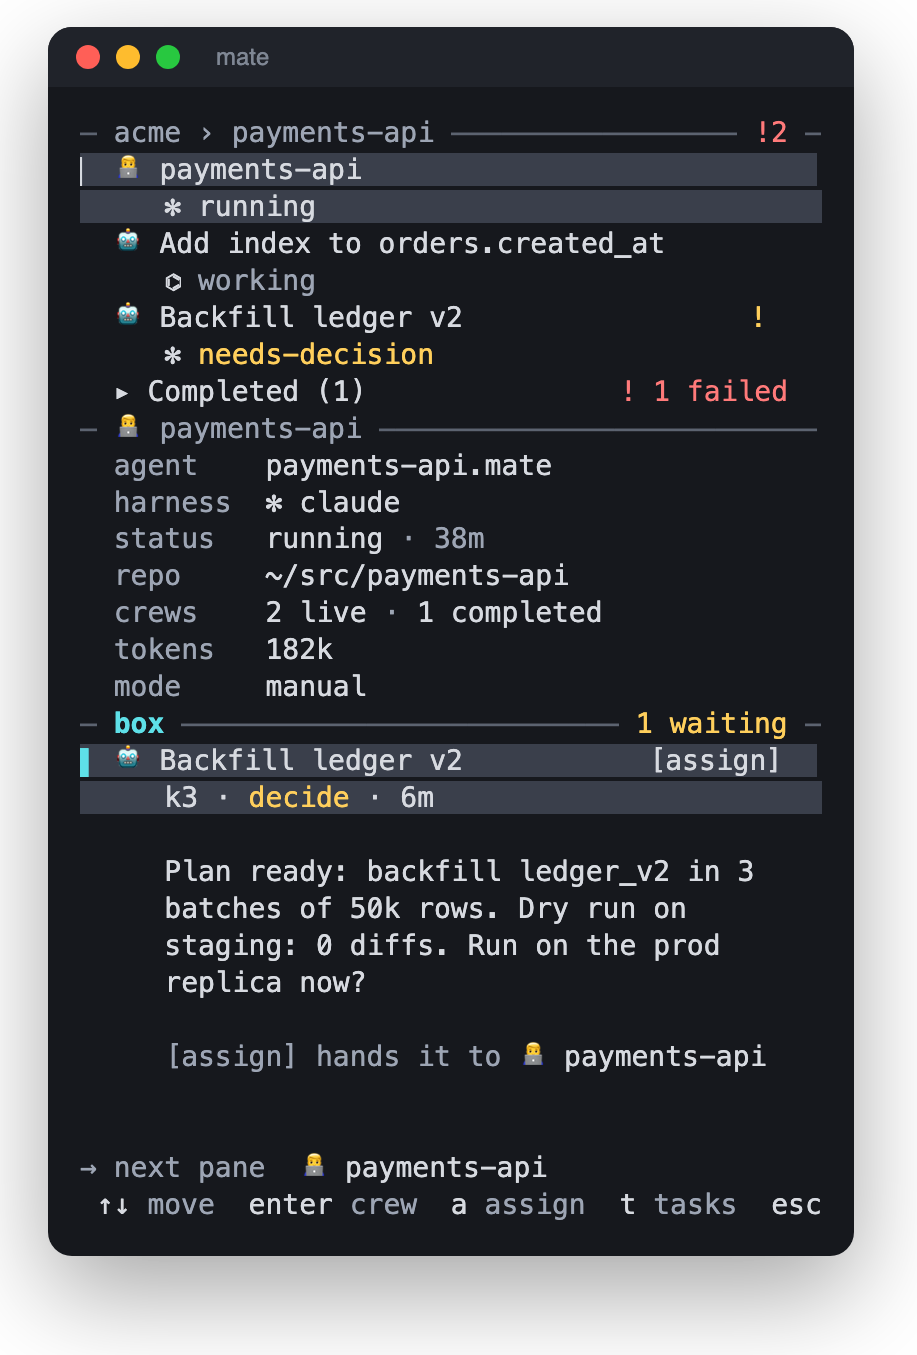Click the k3 identifier in box item
Image resolution: width=917 pixels, height=1355 pixels.
[x=182, y=798]
